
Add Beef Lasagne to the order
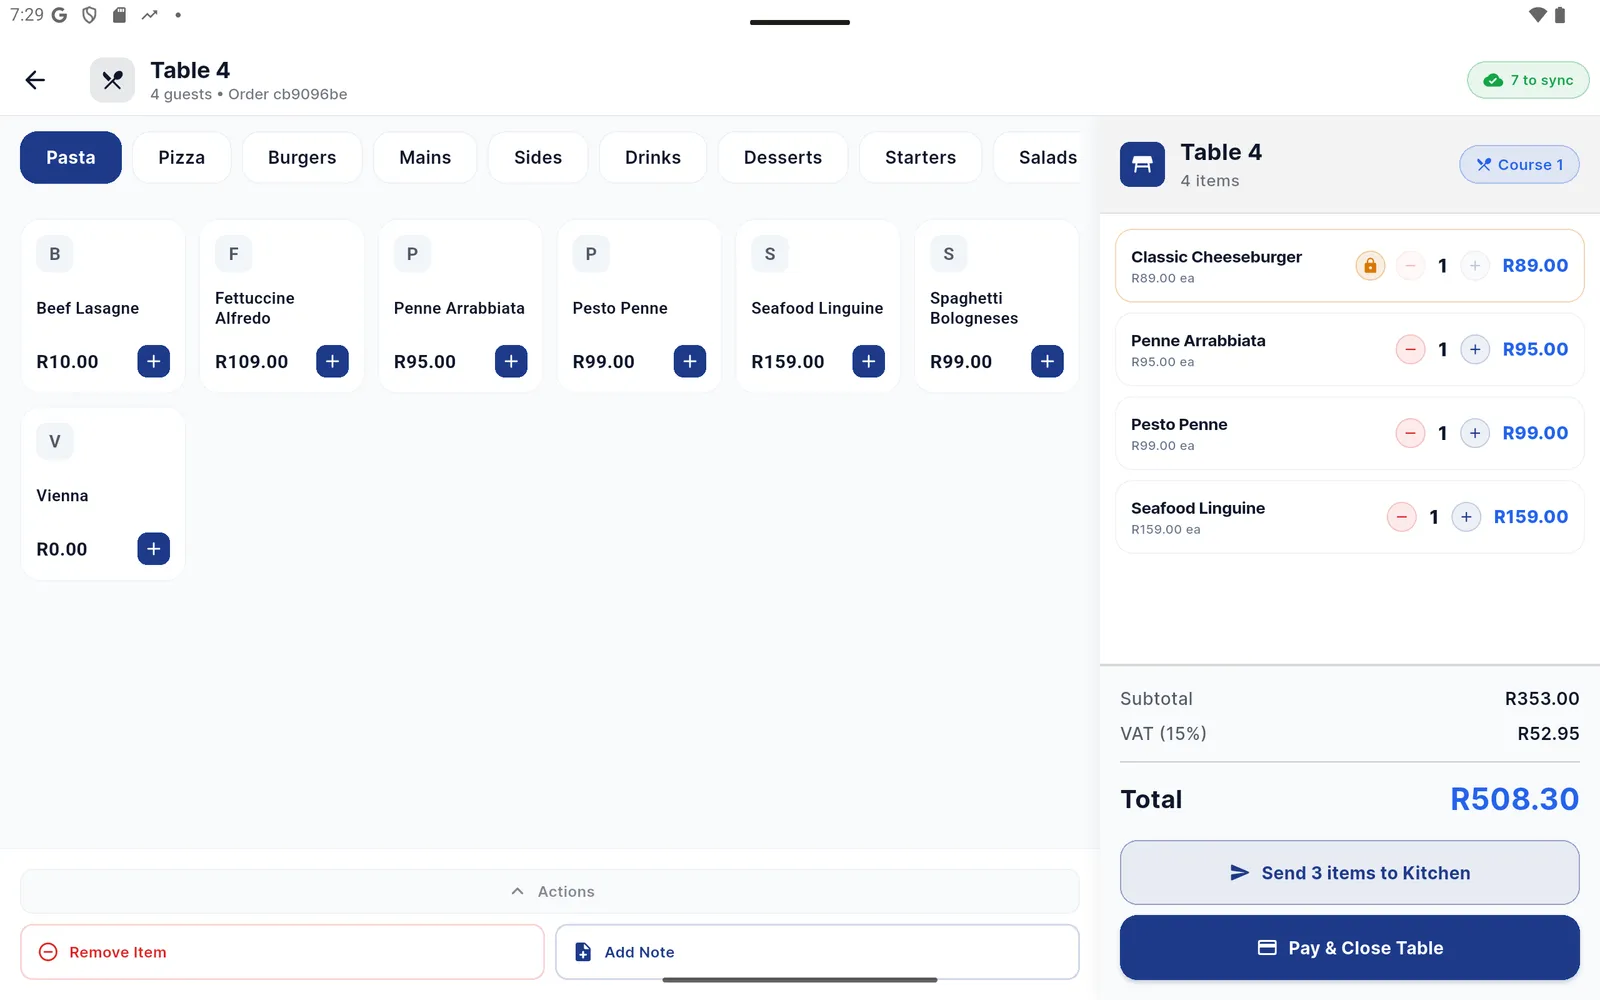point(153,361)
